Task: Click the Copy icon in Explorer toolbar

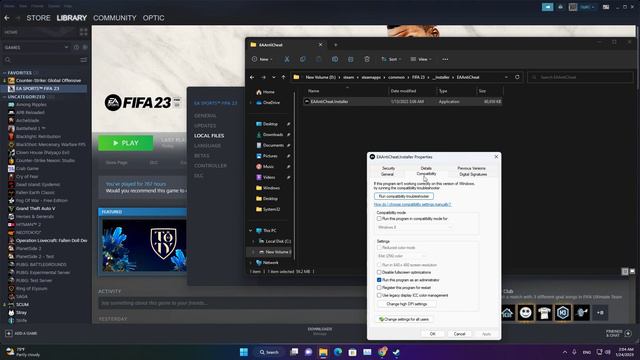Action: tap(302, 59)
